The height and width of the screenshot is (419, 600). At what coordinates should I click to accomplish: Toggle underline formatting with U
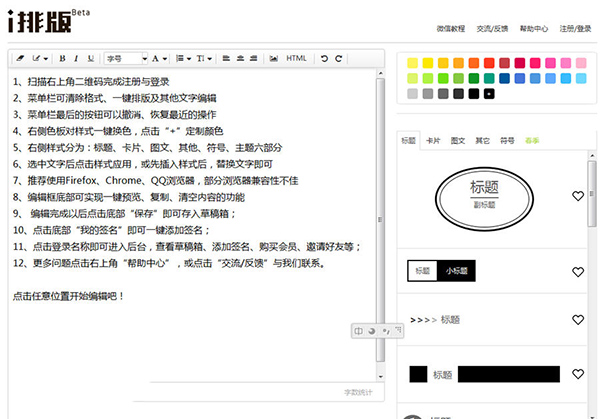click(91, 59)
